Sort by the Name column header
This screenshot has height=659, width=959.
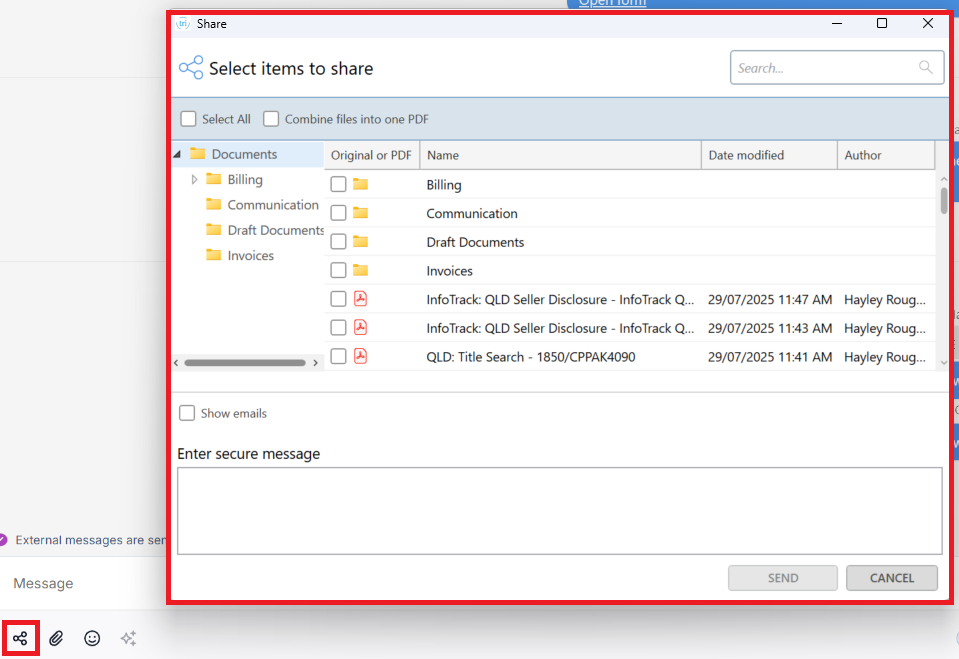coord(560,155)
